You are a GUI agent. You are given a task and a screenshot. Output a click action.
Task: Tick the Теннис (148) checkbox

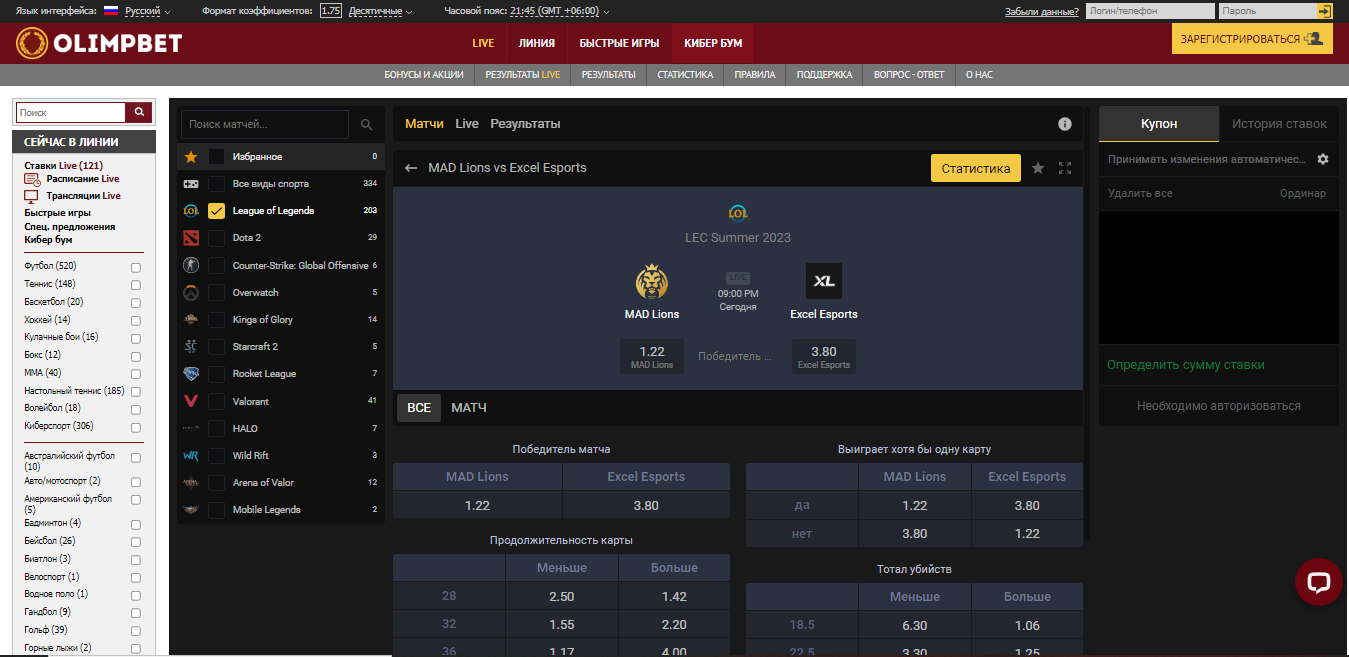[x=136, y=285]
